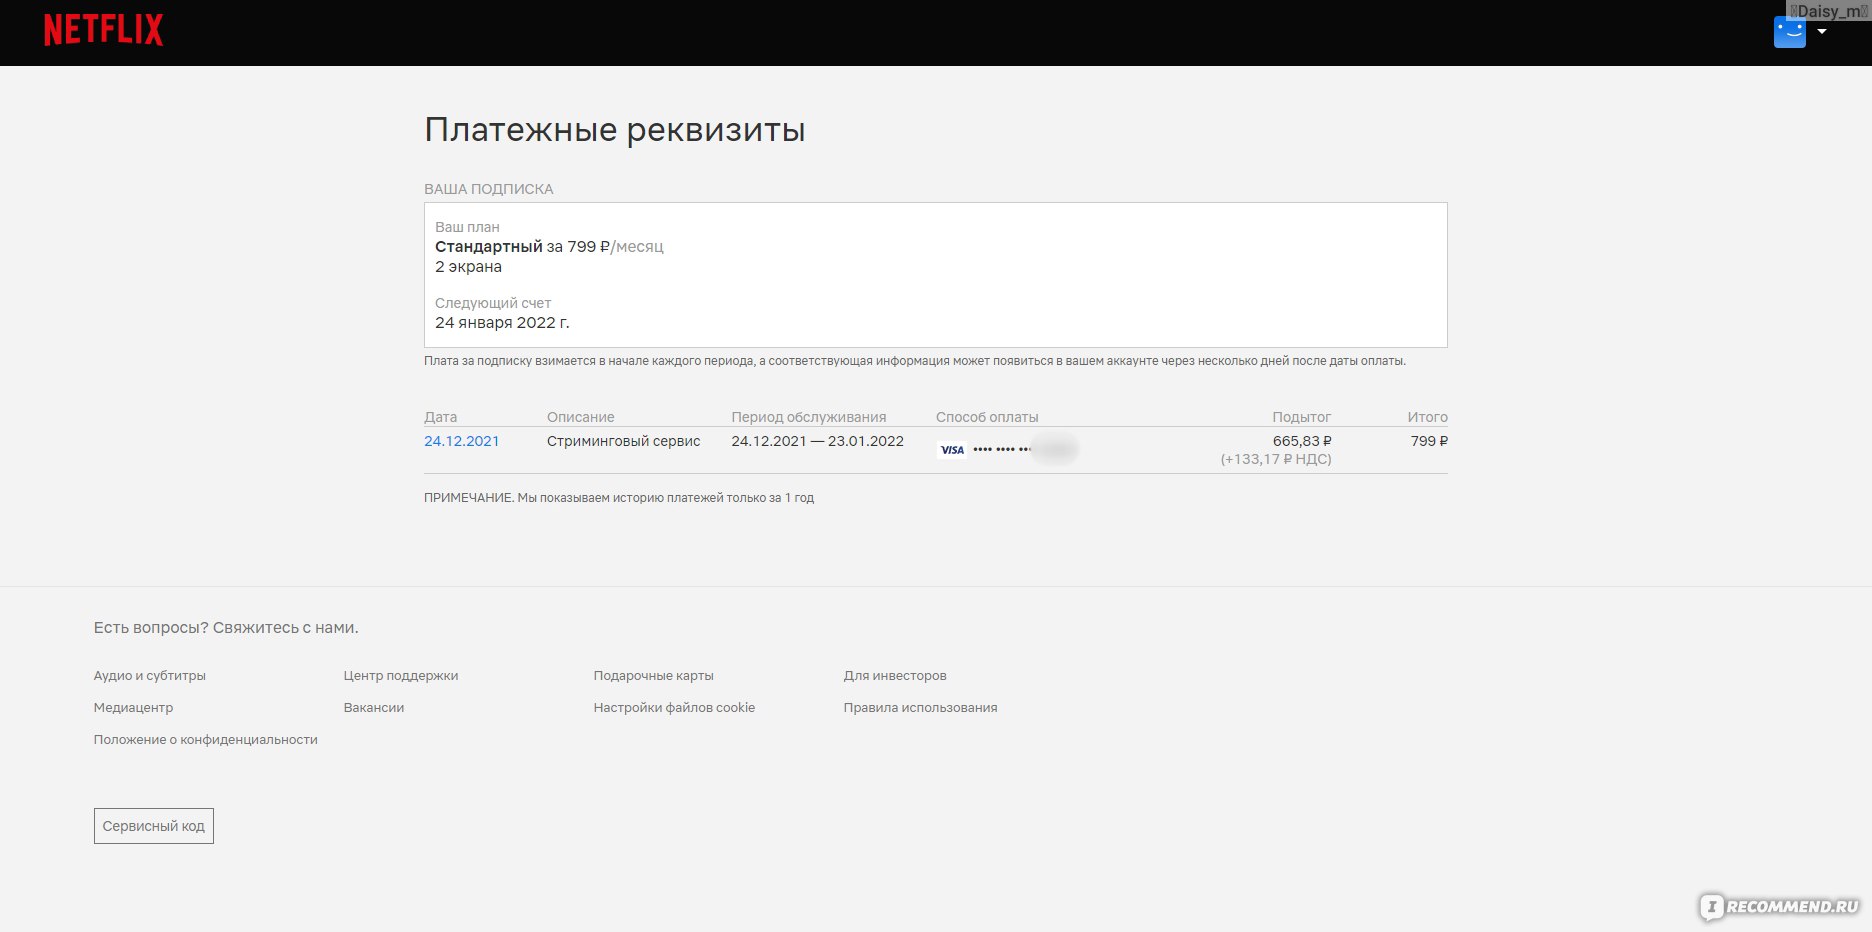Screen dimensions: 1872x932
Task: Expand the account dropdown arrow
Action: pyautogui.click(x=1822, y=32)
